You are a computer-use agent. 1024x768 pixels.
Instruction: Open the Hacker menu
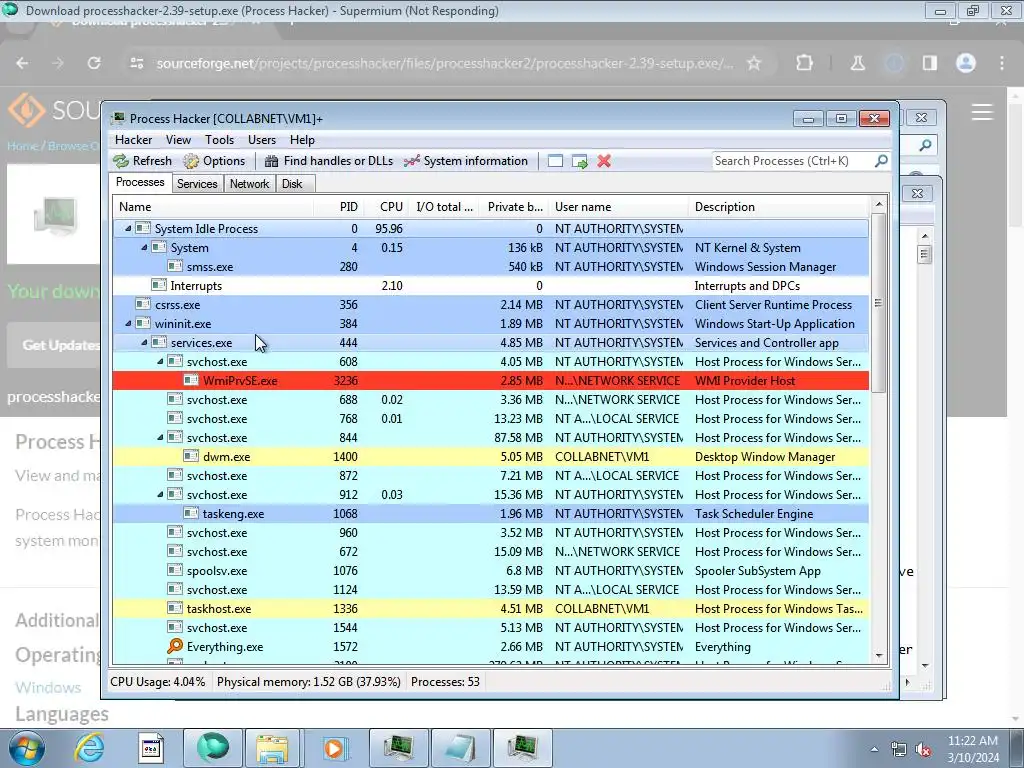click(133, 140)
